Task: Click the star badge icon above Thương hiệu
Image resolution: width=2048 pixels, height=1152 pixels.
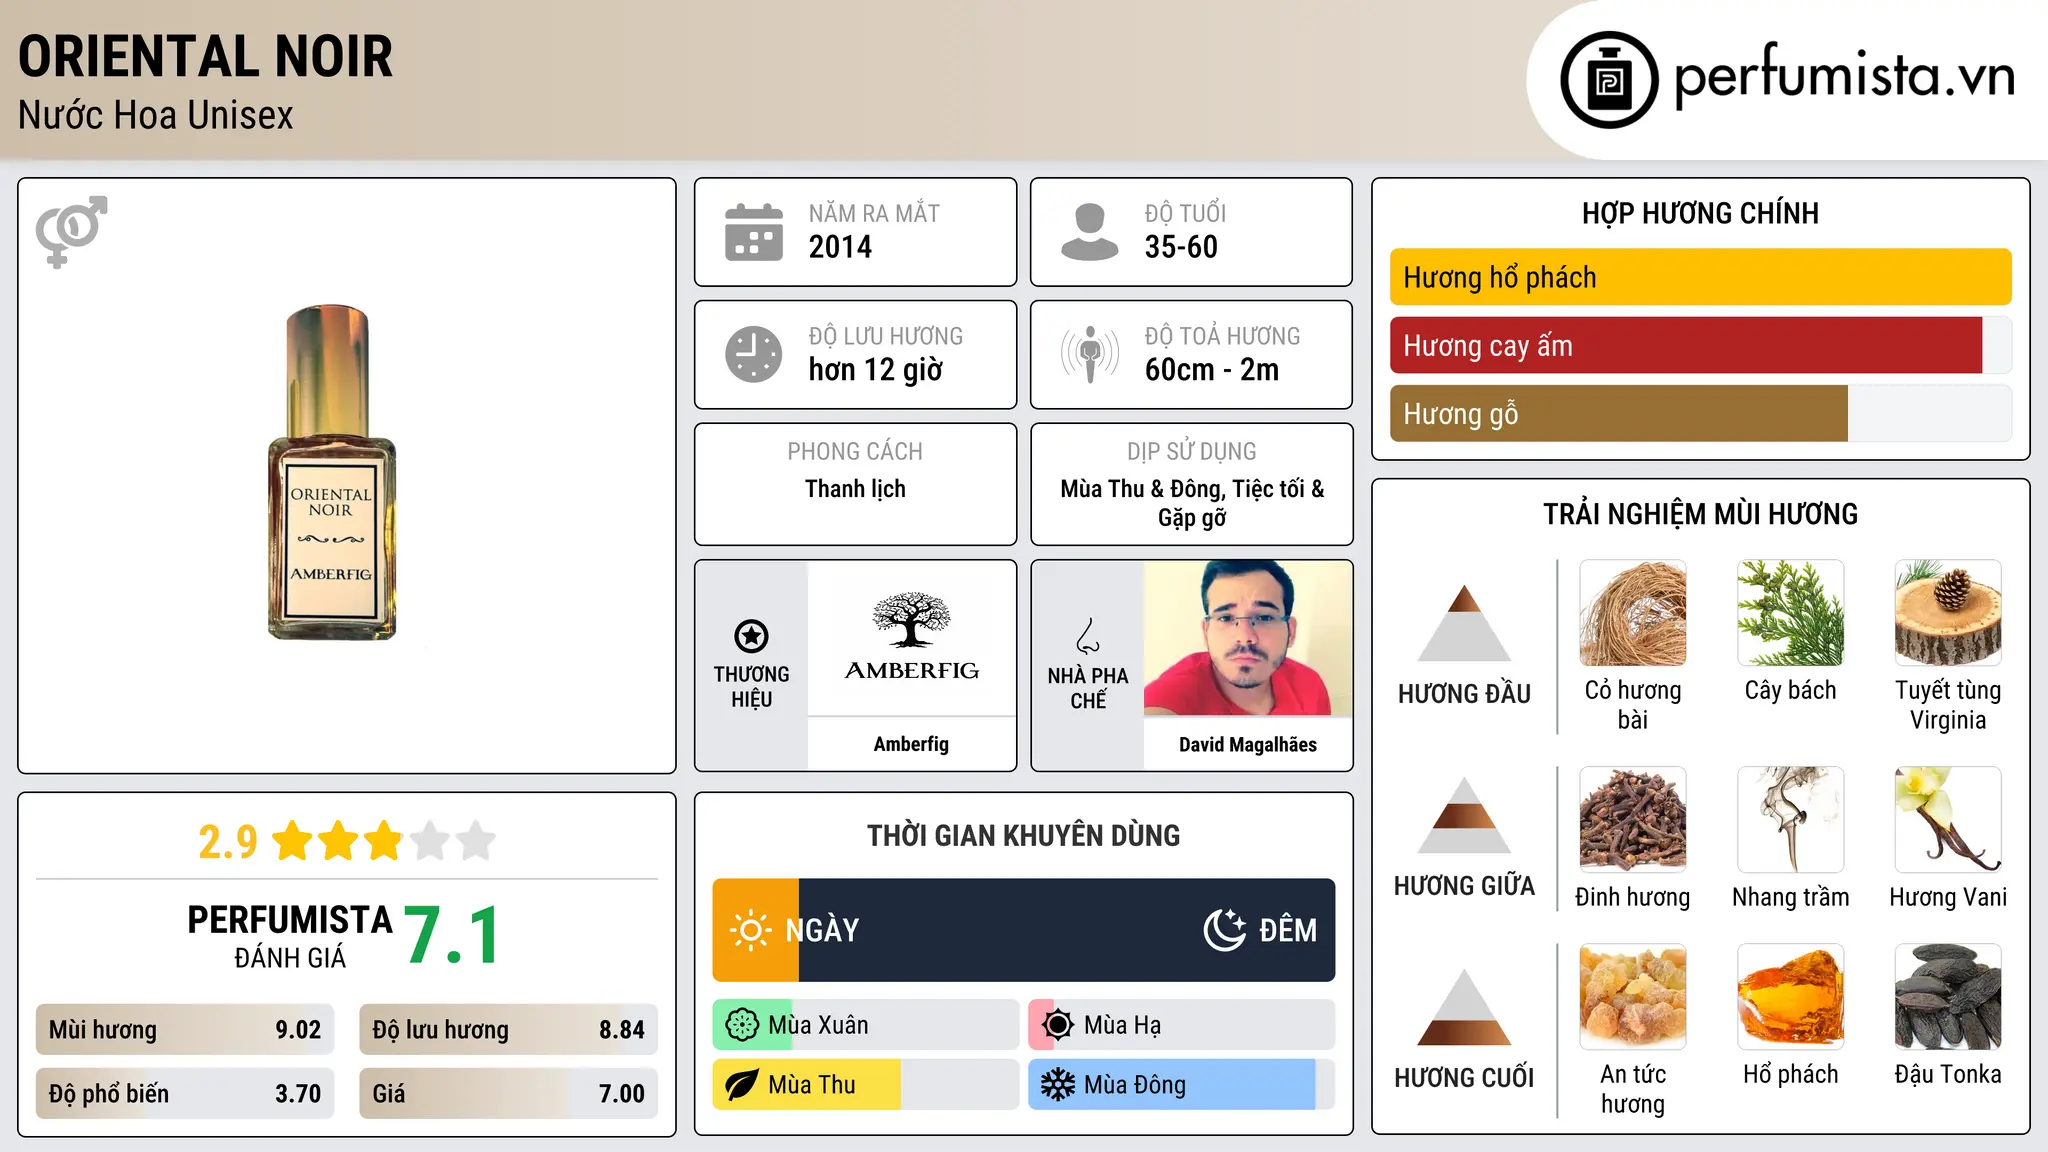Action: point(751,636)
